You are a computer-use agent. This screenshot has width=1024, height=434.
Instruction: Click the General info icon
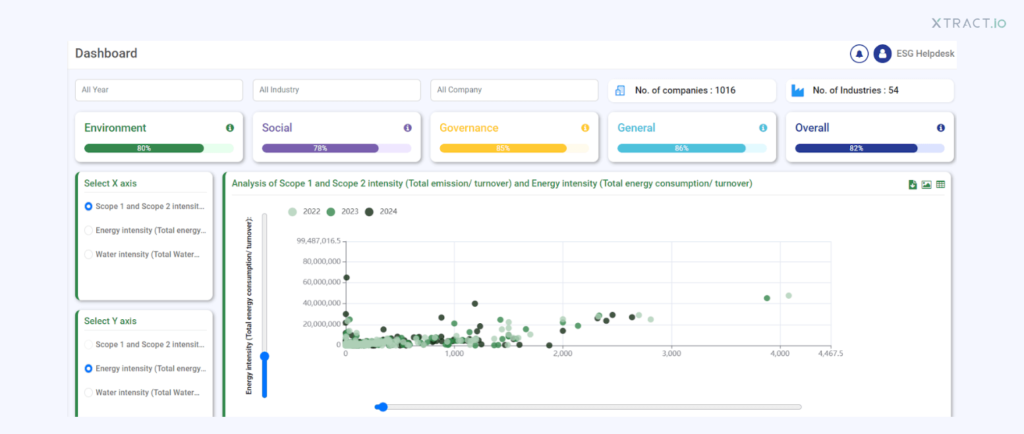tap(763, 128)
